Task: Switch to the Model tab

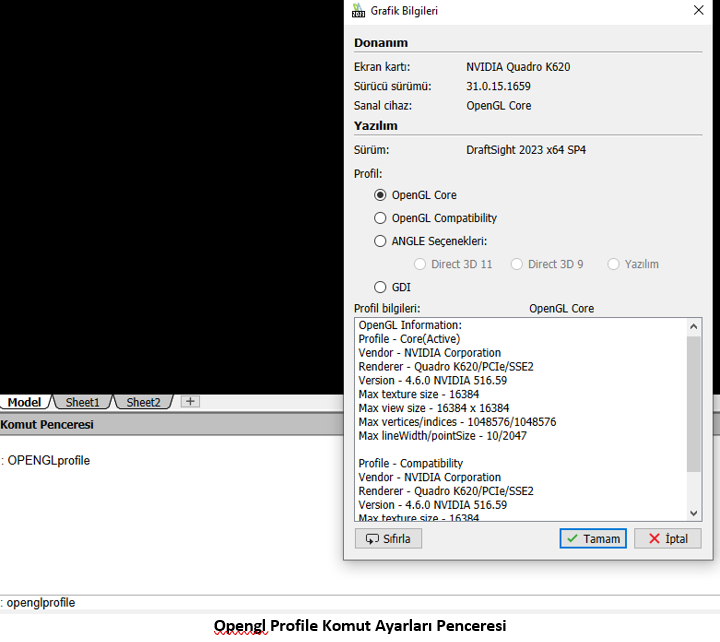Action: 25,402
